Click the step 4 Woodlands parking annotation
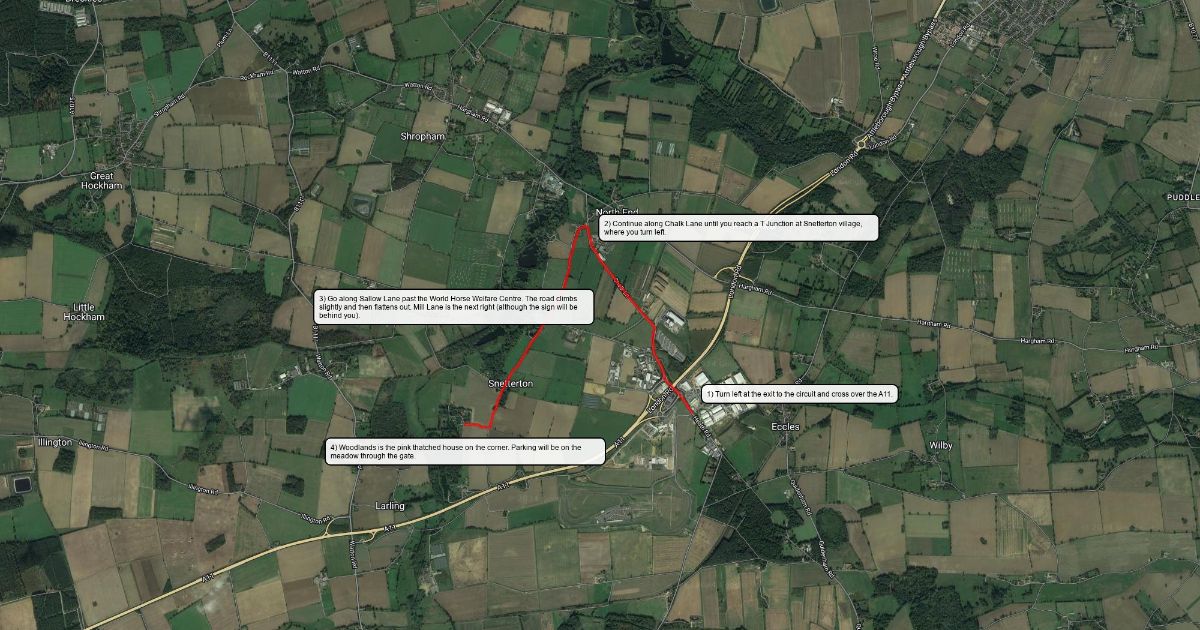Image resolution: width=1200 pixels, height=630 pixels. (466, 451)
